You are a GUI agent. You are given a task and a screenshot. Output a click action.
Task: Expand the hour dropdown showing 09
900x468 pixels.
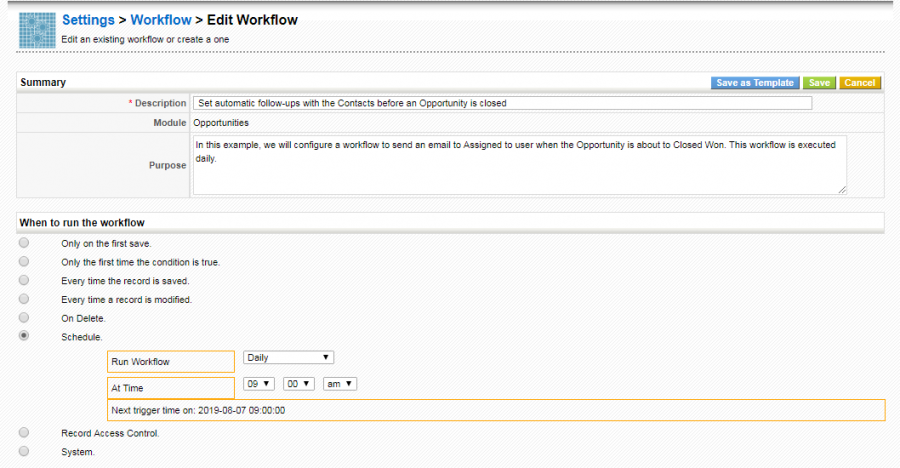259,384
